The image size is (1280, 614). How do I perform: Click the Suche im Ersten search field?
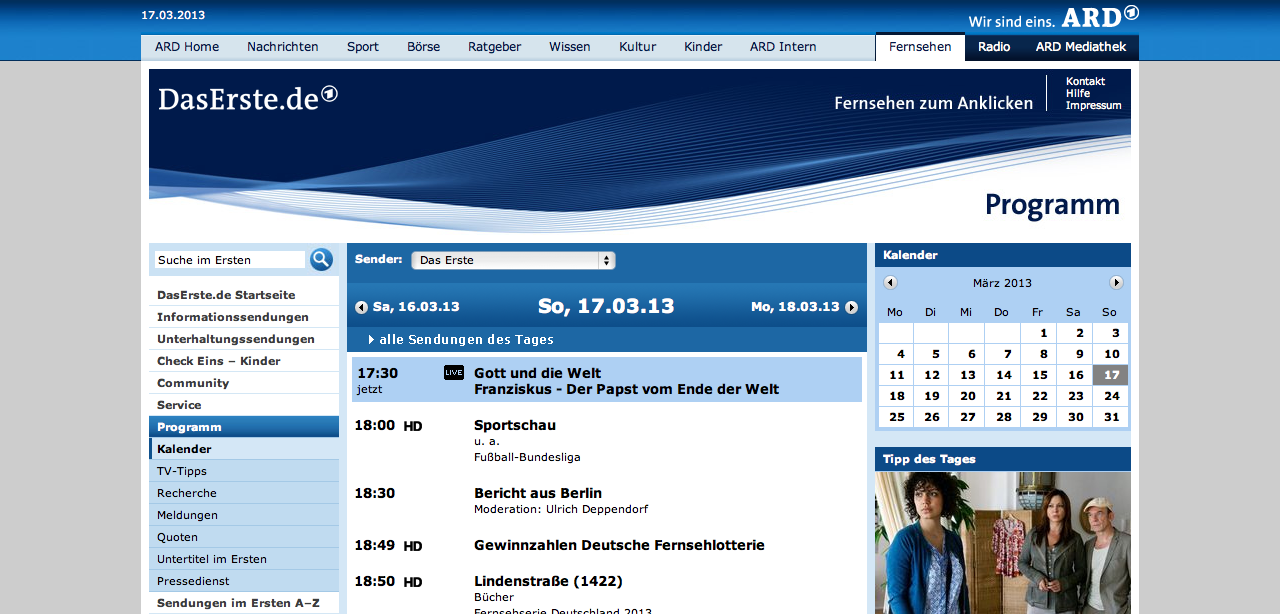point(230,260)
